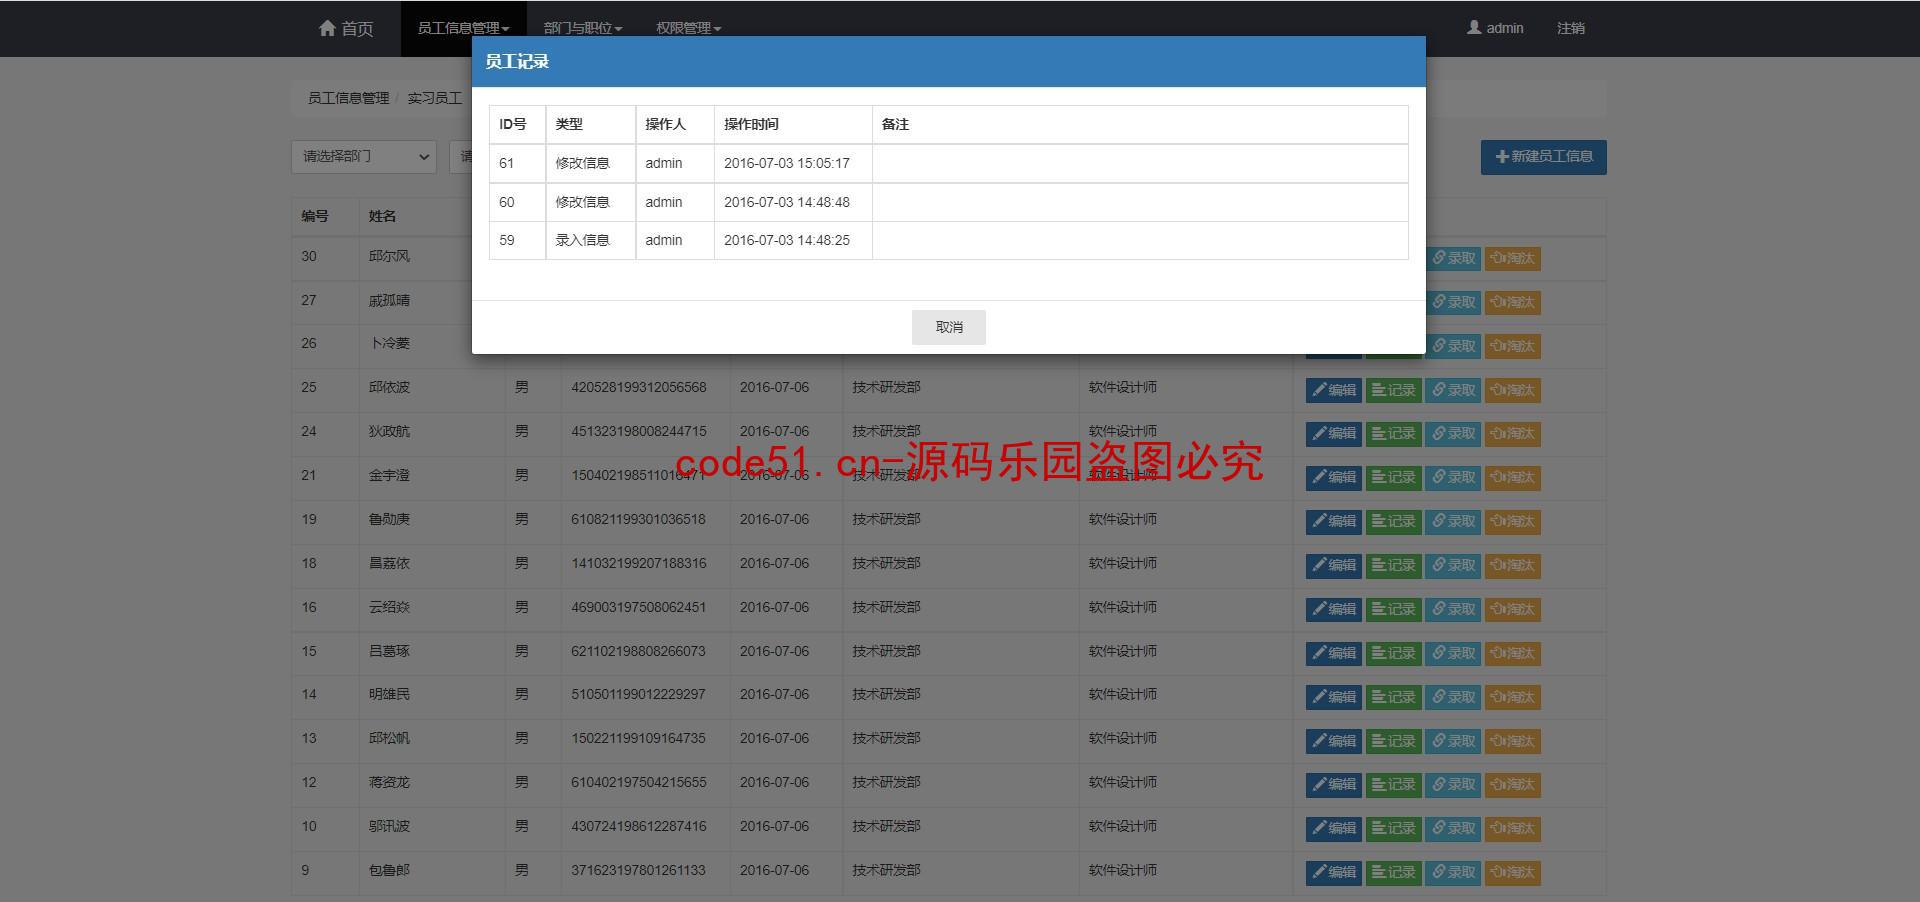Click employee name 蒋资龙

coord(389,782)
